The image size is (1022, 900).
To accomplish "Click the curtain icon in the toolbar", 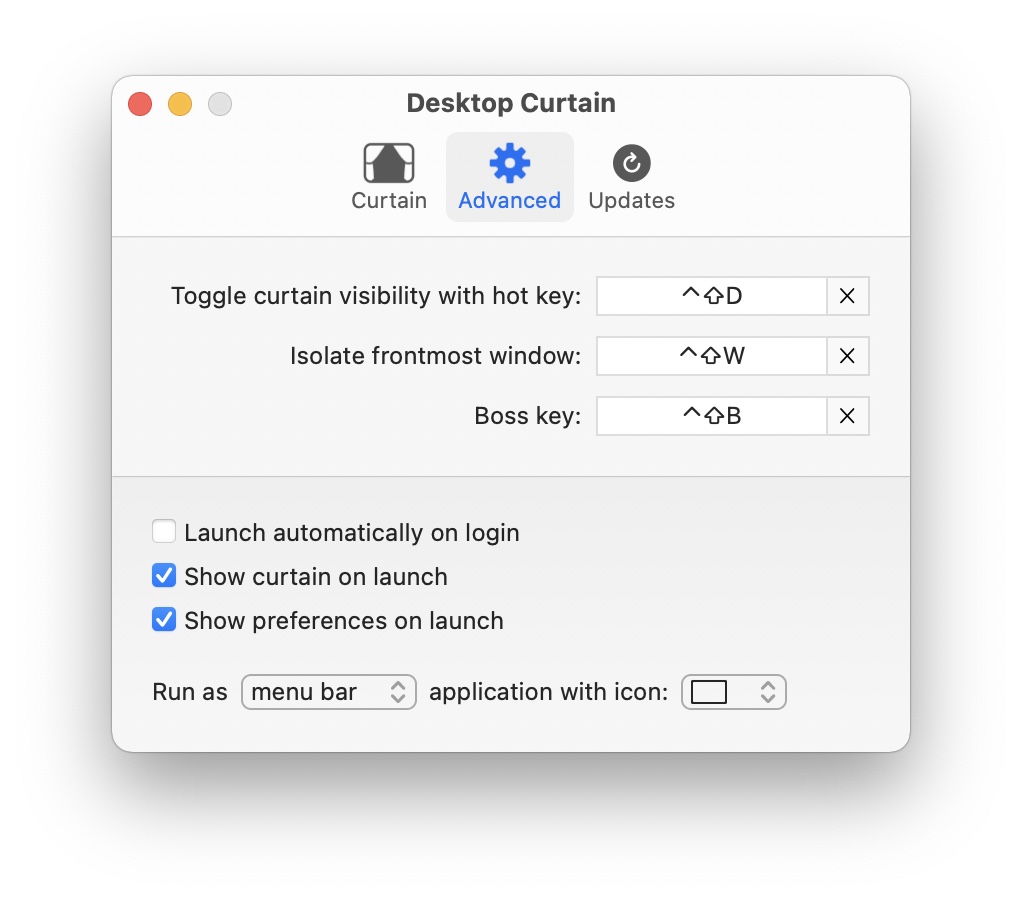I will (x=389, y=163).
